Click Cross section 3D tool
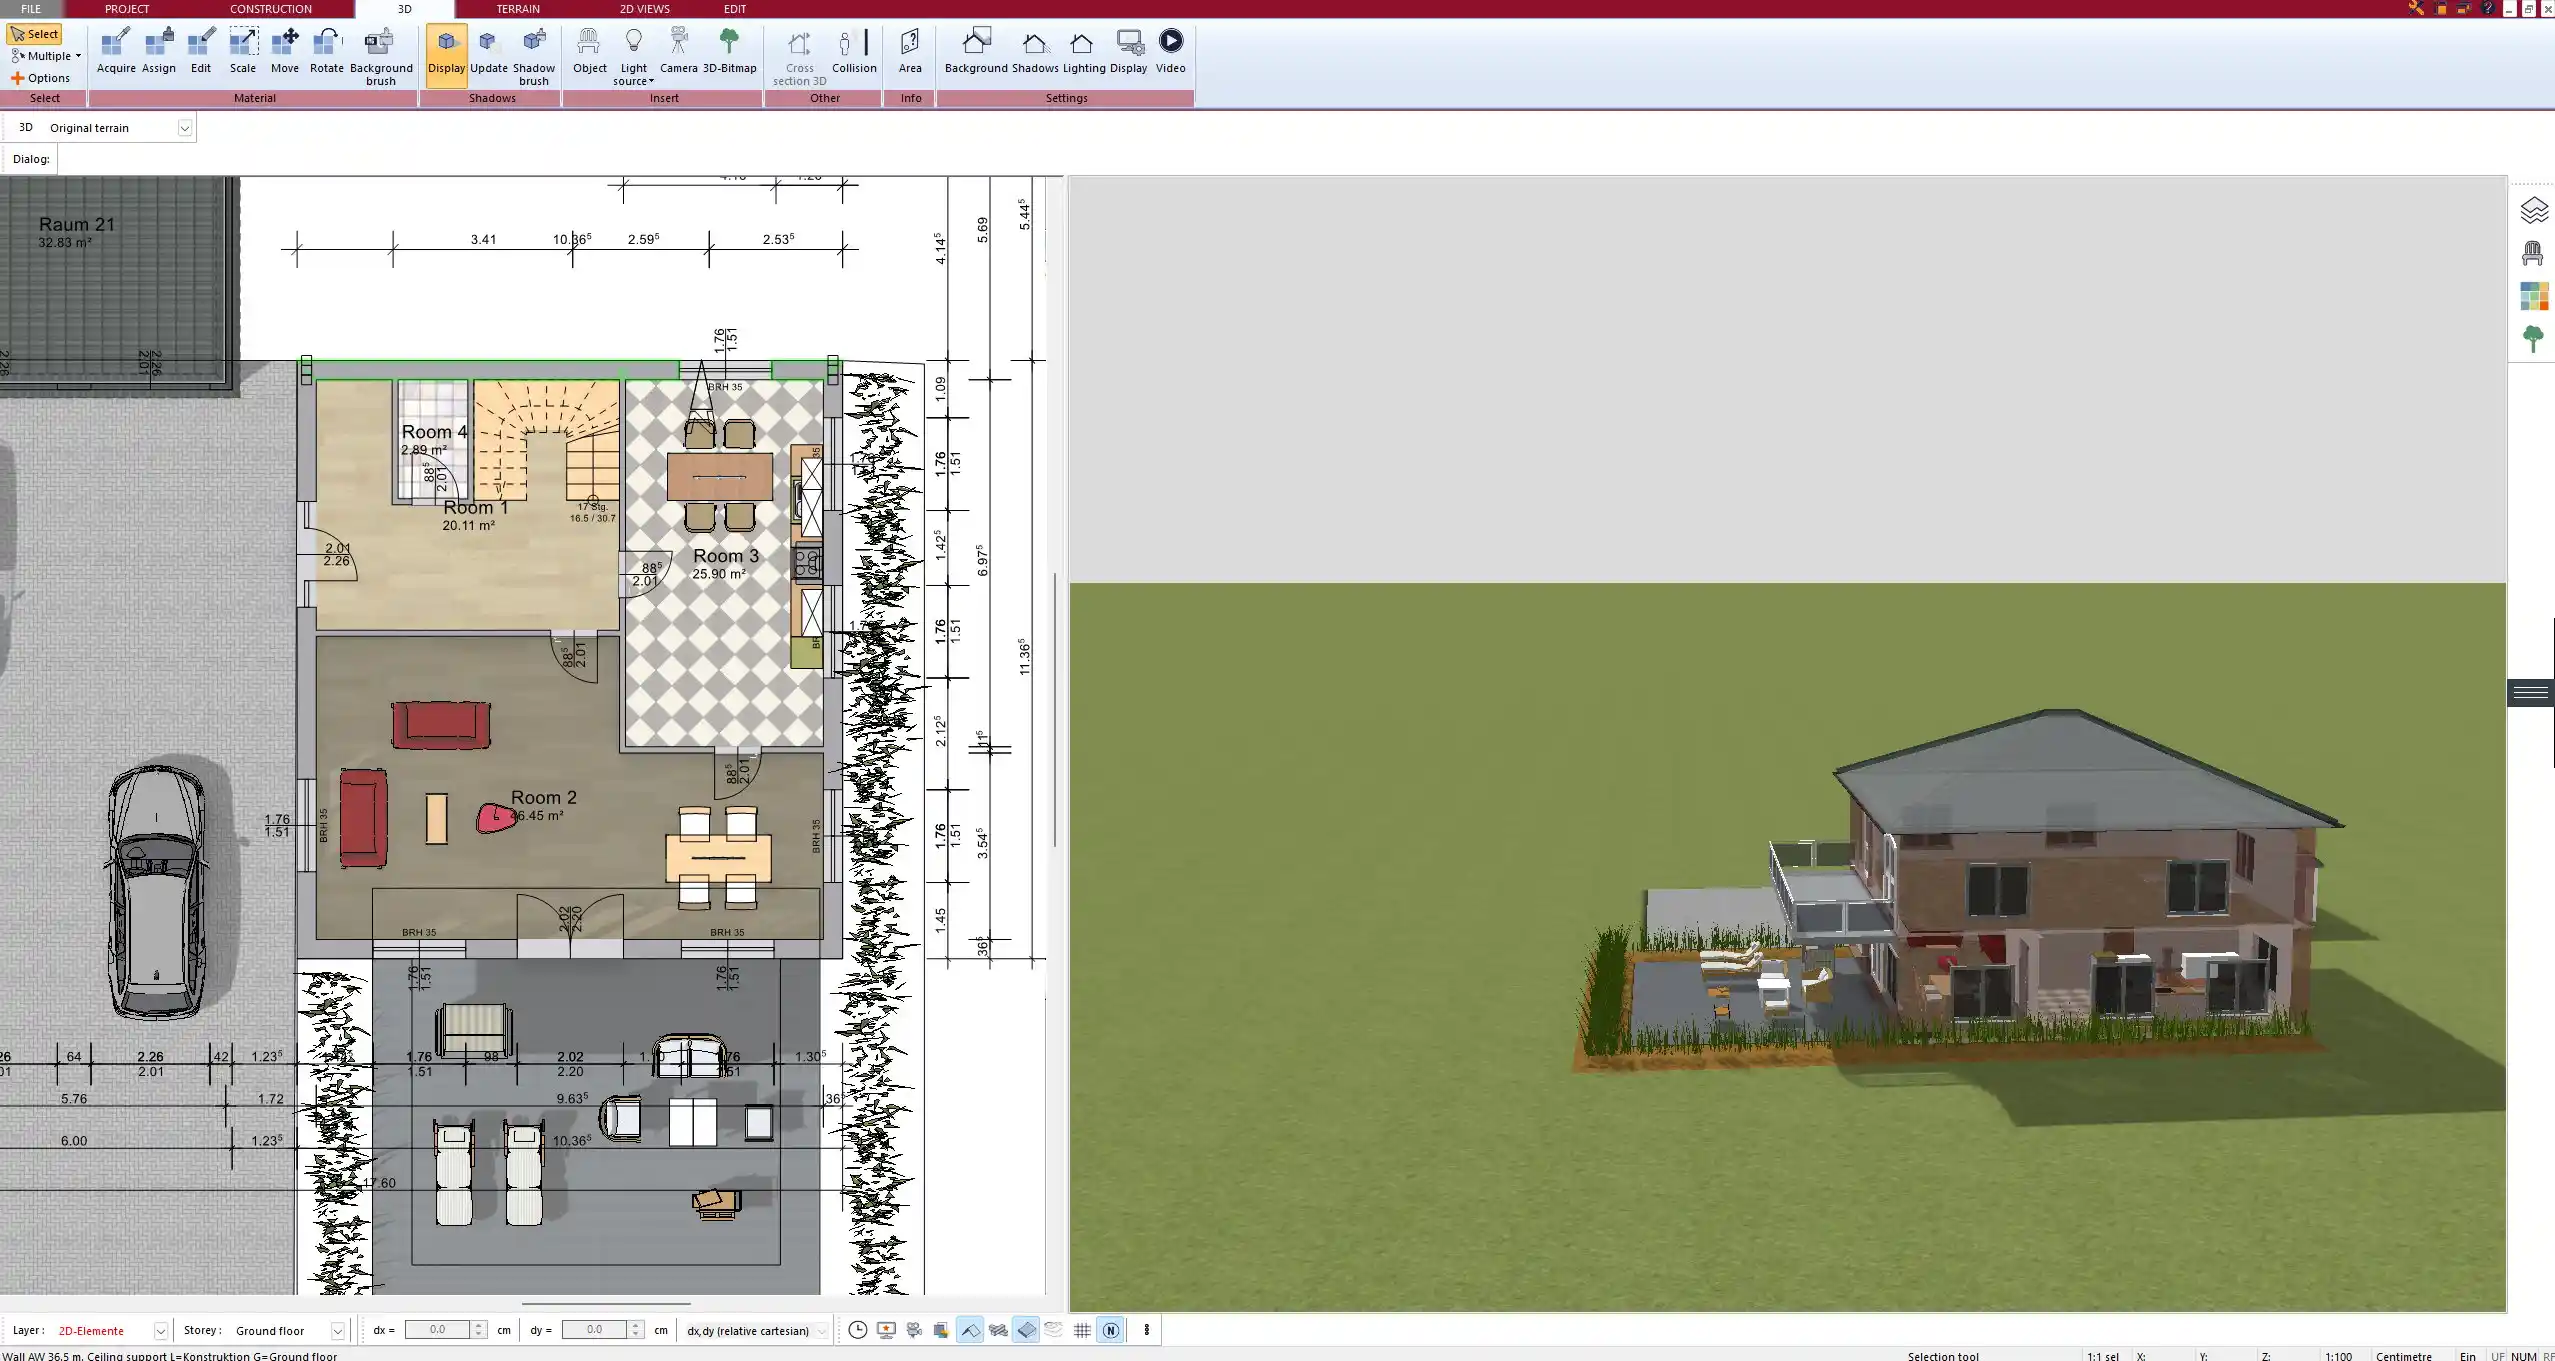This screenshot has width=2555, height=1361. pos(799,57)
